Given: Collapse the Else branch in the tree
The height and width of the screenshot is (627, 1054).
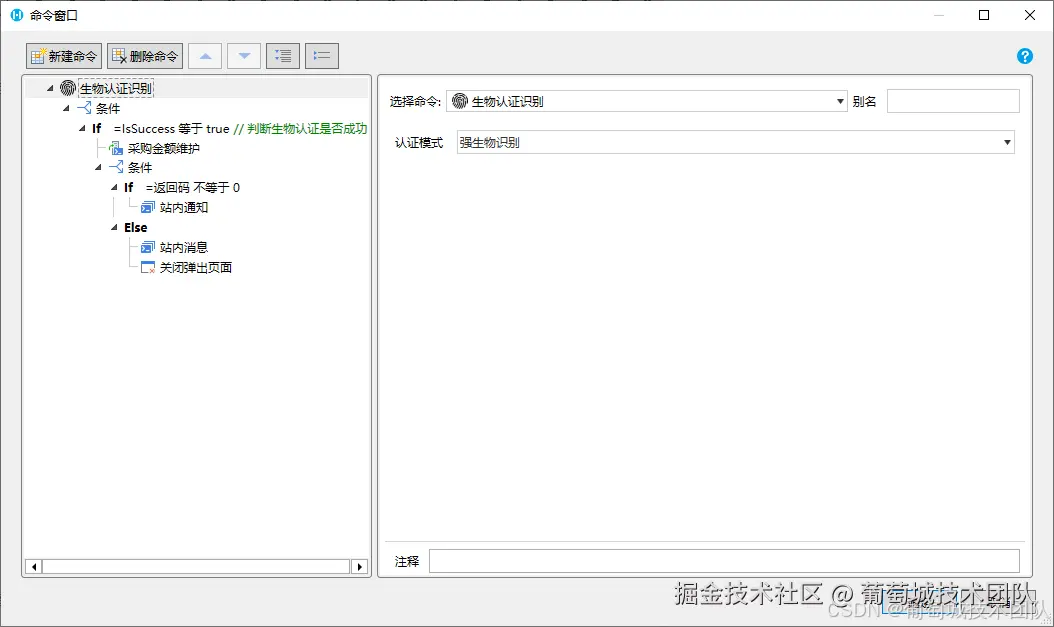Looking at the screenshot, I should coord(113,227).
